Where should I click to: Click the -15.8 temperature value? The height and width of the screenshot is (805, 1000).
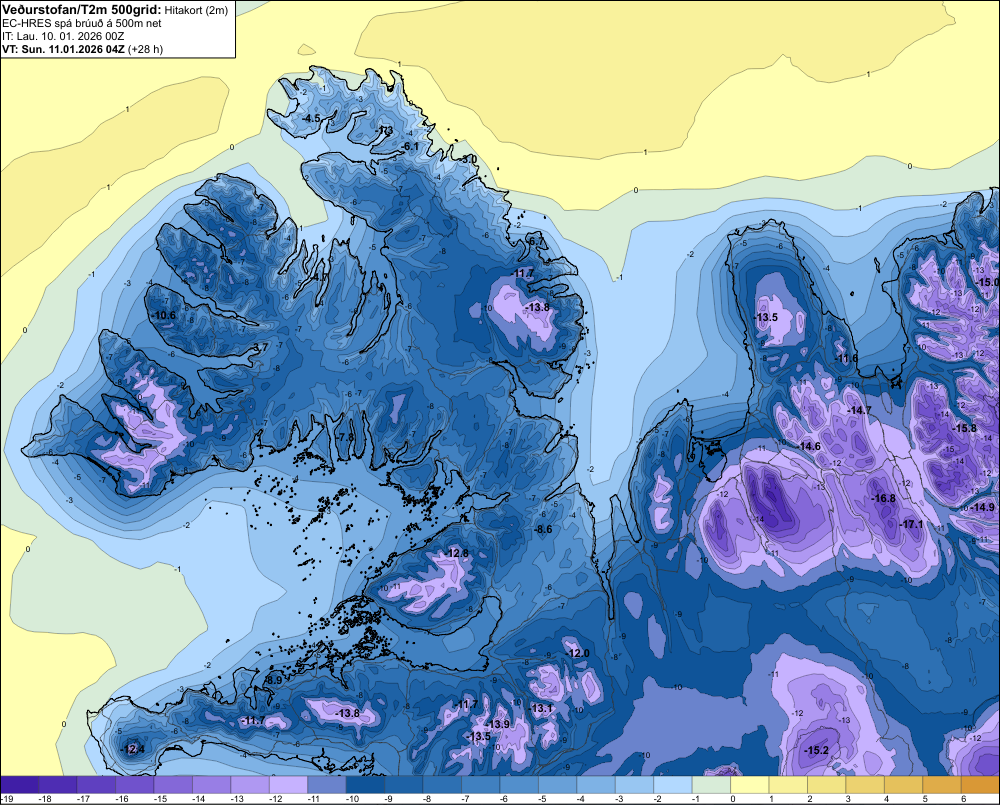tap(964, 428)
